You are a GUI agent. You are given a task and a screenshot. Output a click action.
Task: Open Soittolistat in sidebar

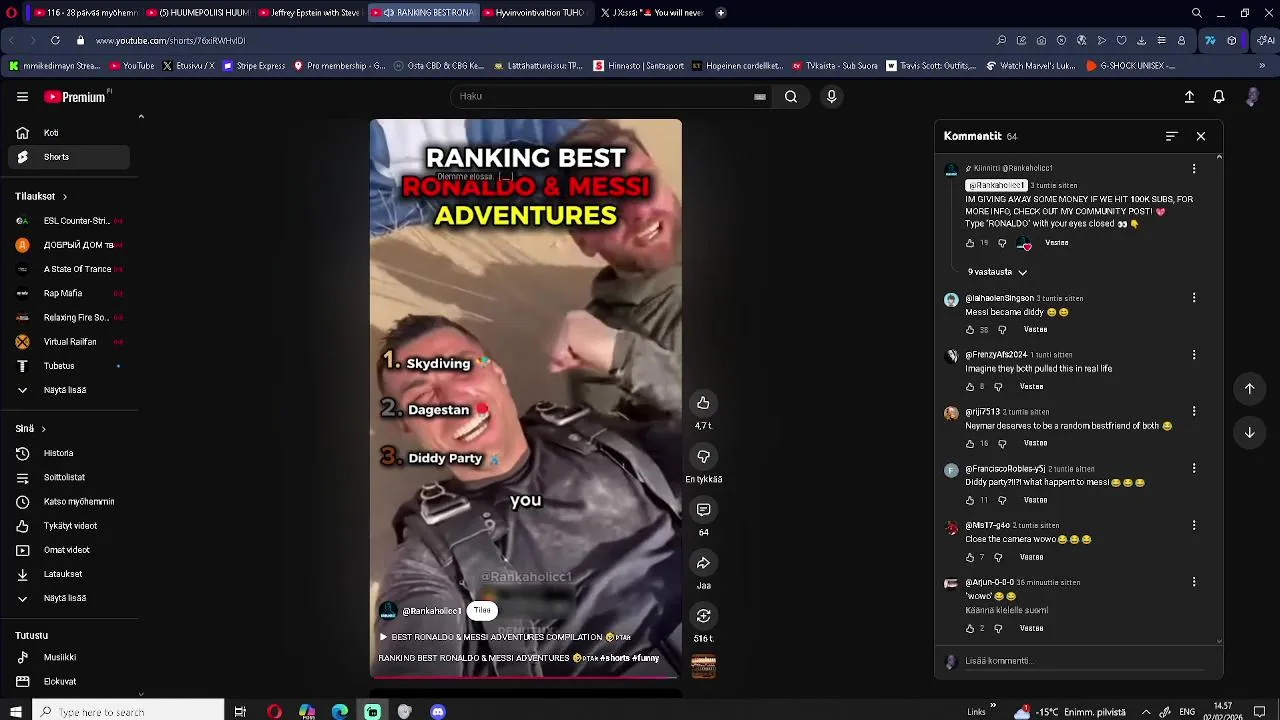69,478
